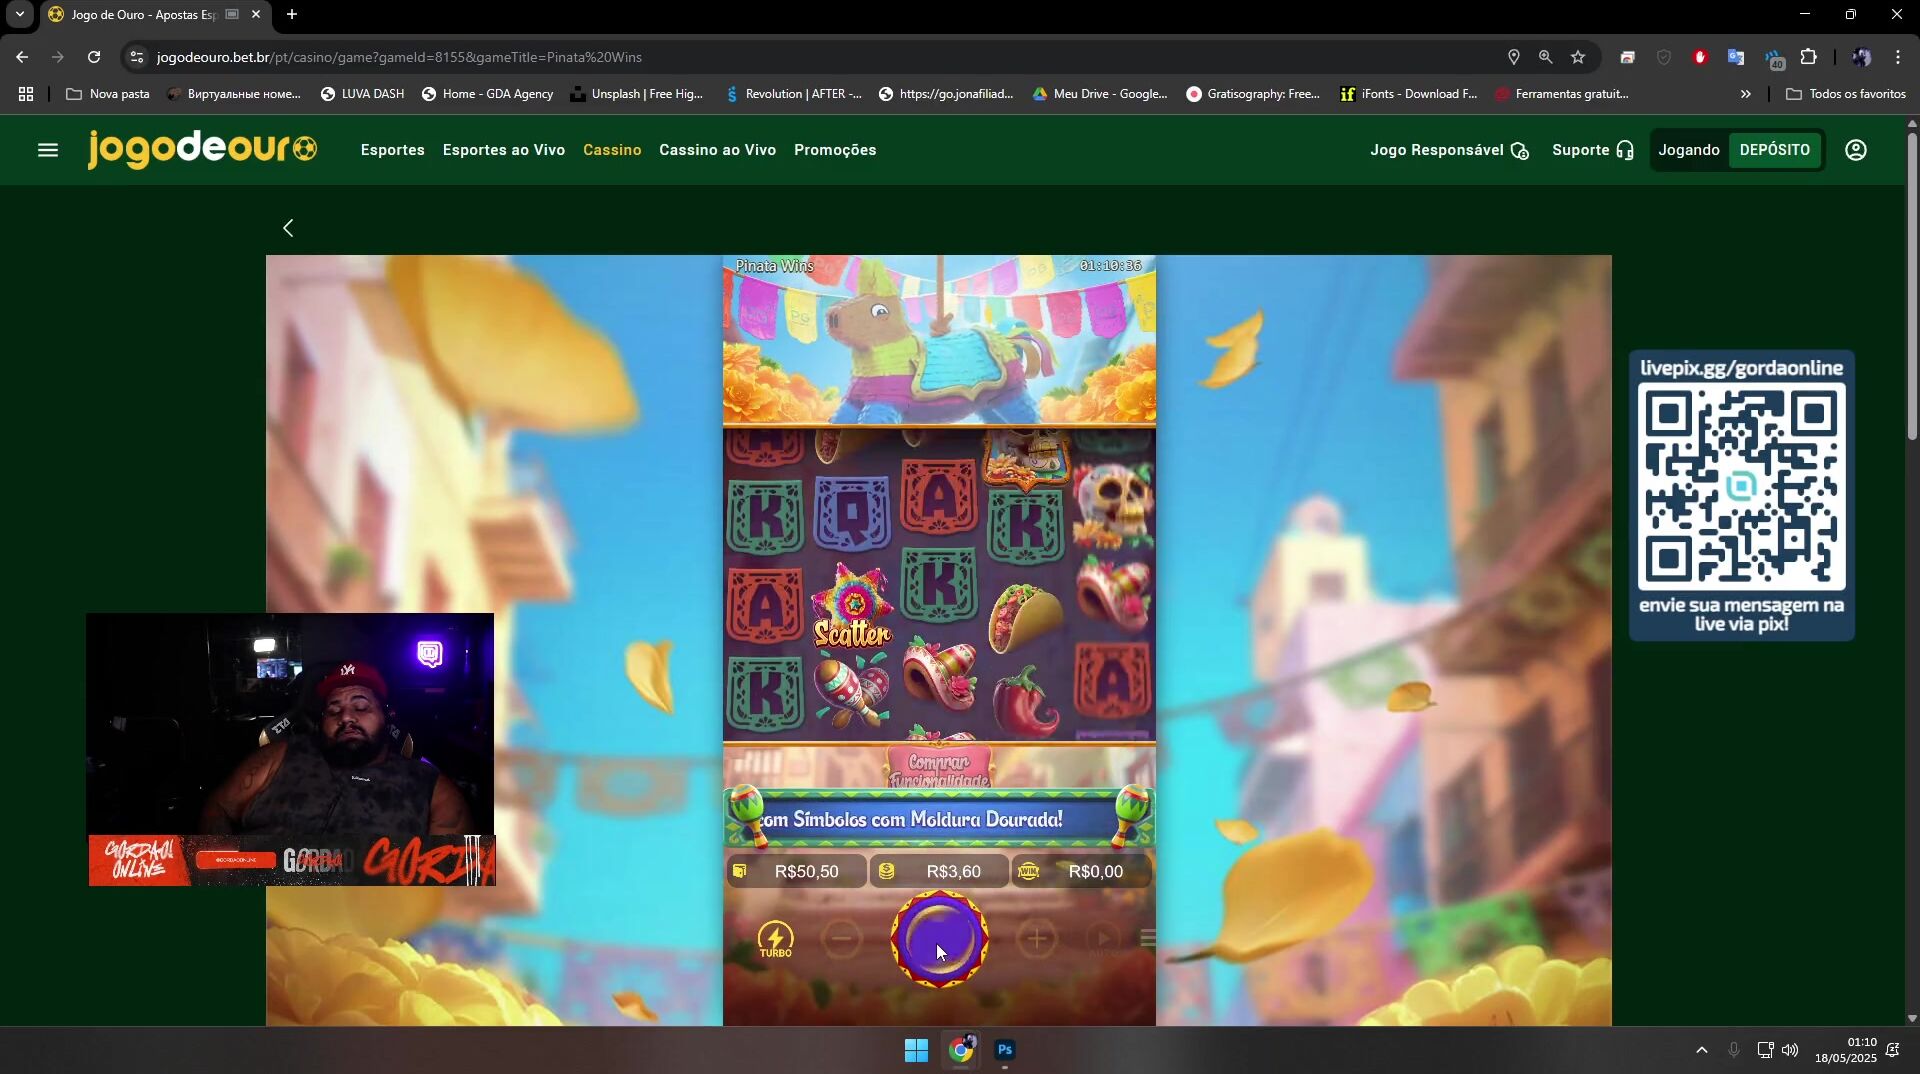The image size is (1920, 1074).
Task: Open the Jogo Responsável link
Action: [x=1449, y=150]
